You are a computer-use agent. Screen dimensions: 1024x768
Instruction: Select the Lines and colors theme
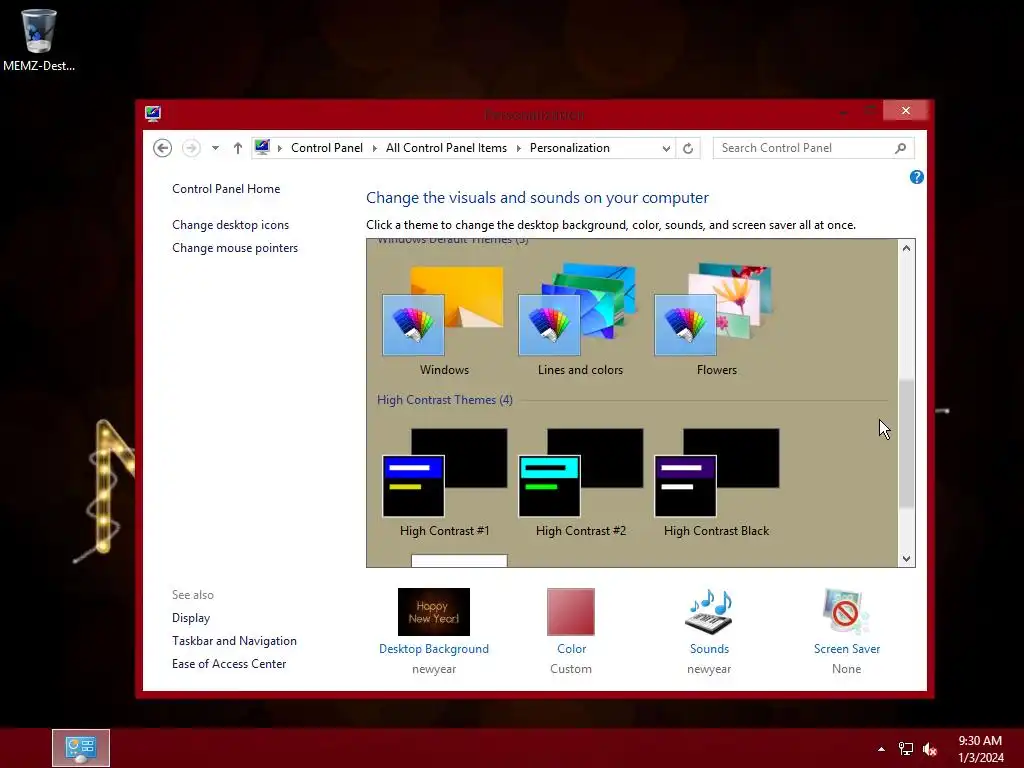point(580,321)
